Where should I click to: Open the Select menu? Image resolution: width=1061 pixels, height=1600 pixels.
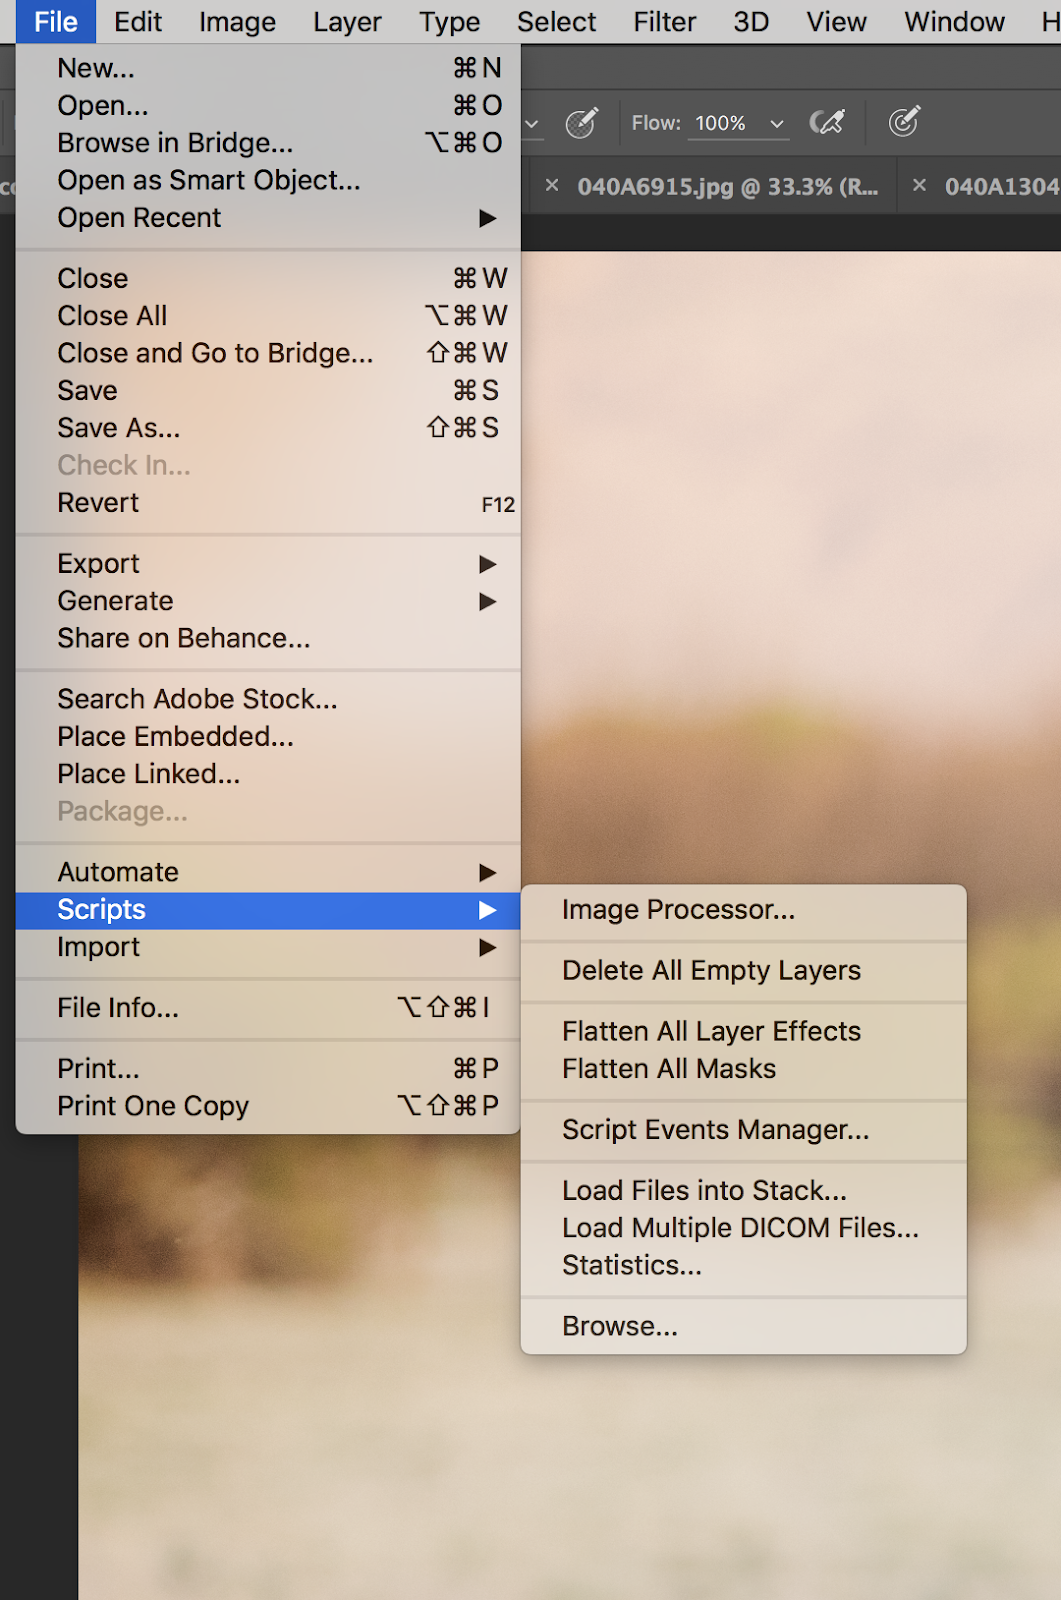point(556,21)
